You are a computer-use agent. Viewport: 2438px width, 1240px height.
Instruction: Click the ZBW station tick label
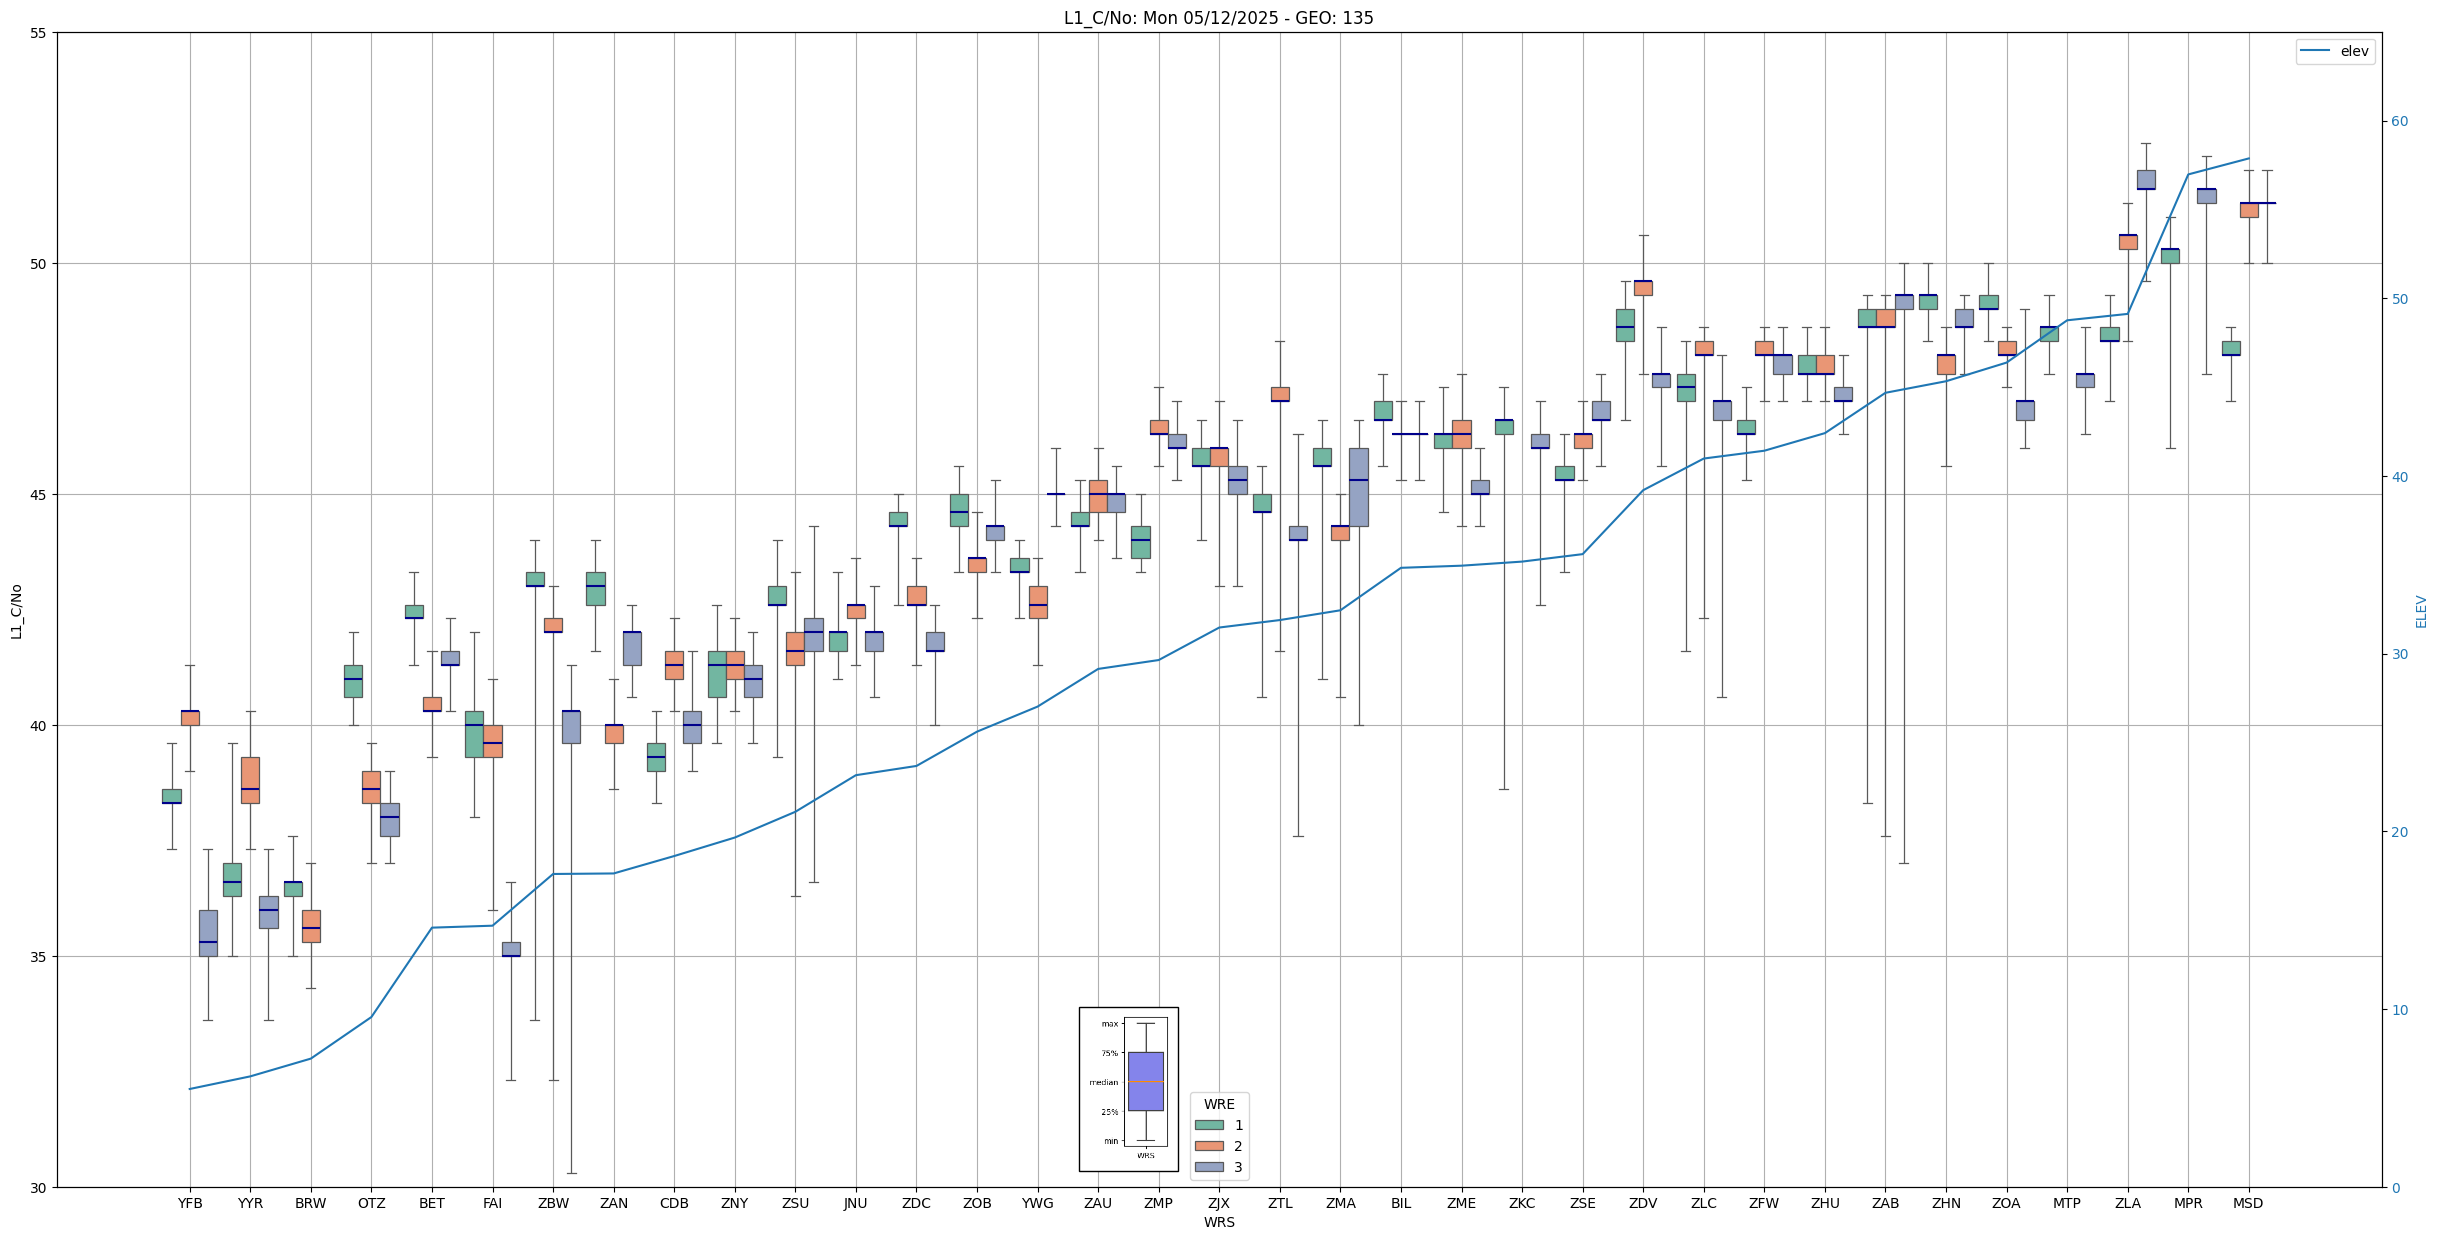553,1203
